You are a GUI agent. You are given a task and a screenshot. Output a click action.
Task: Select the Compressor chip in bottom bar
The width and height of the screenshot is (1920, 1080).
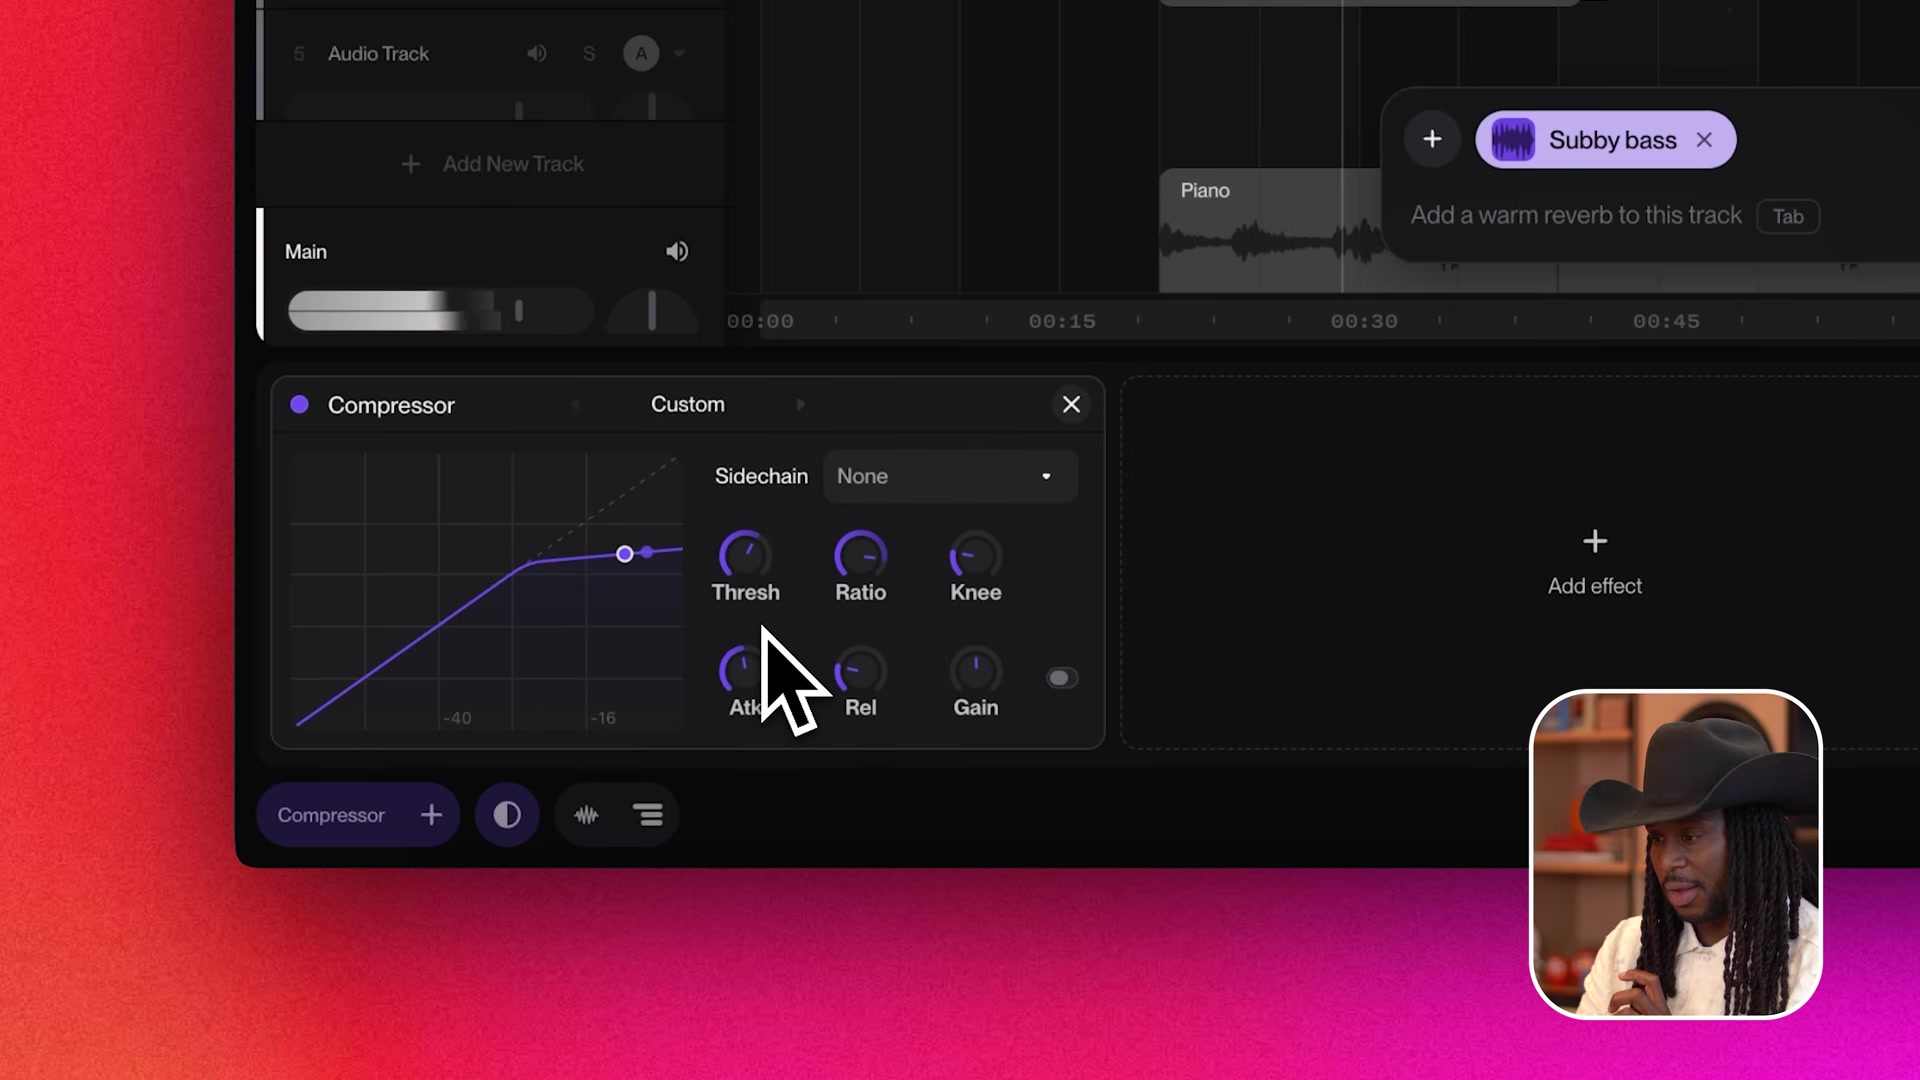coord(331,815)
